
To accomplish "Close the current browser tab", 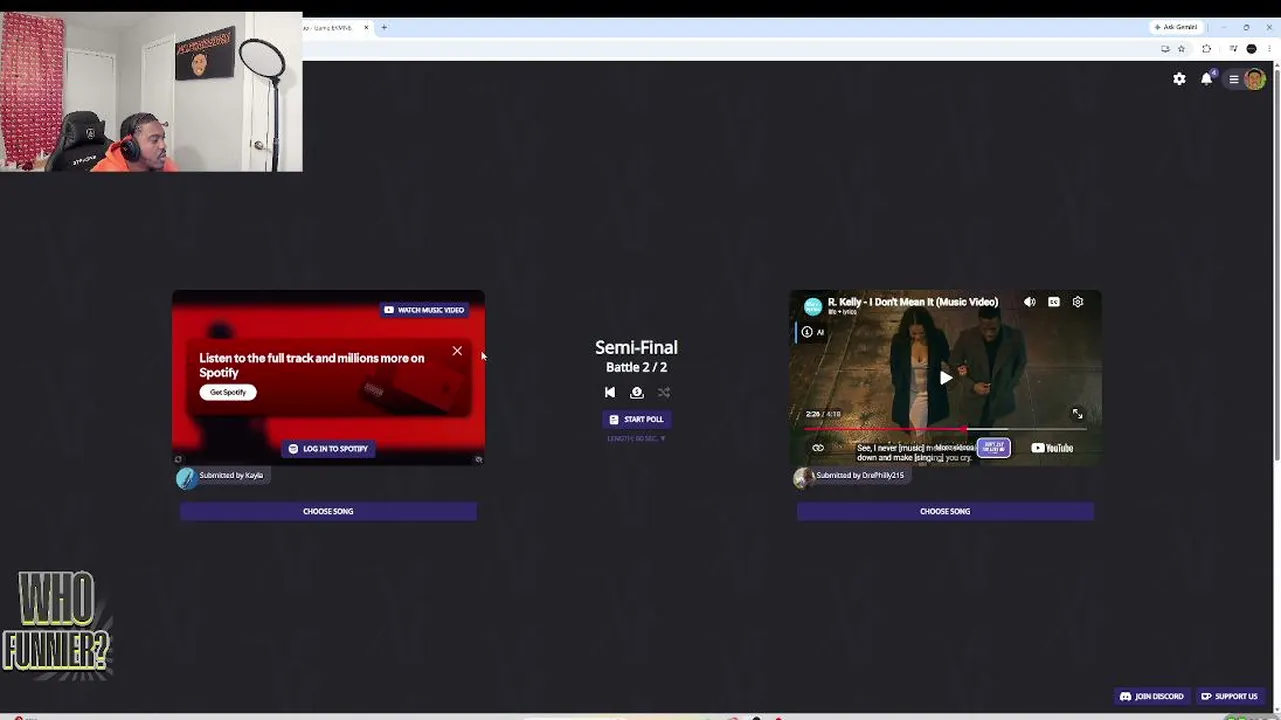I will [x=366, y=28].
